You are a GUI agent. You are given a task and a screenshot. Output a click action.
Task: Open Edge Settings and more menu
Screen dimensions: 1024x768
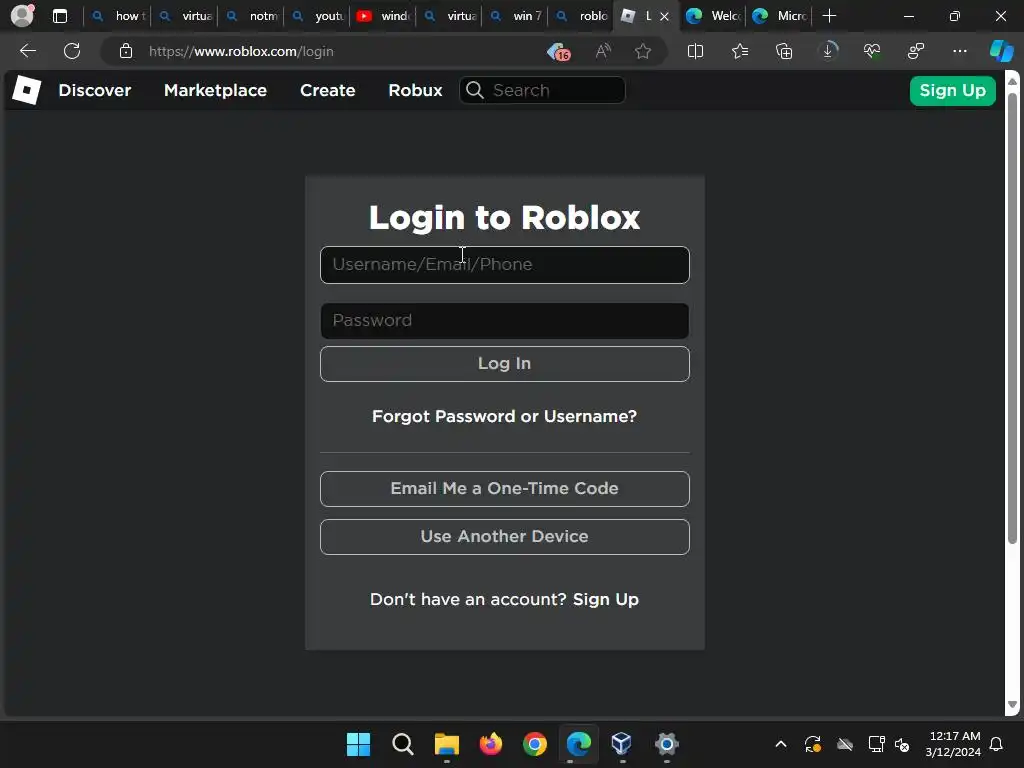coord(959,51)
